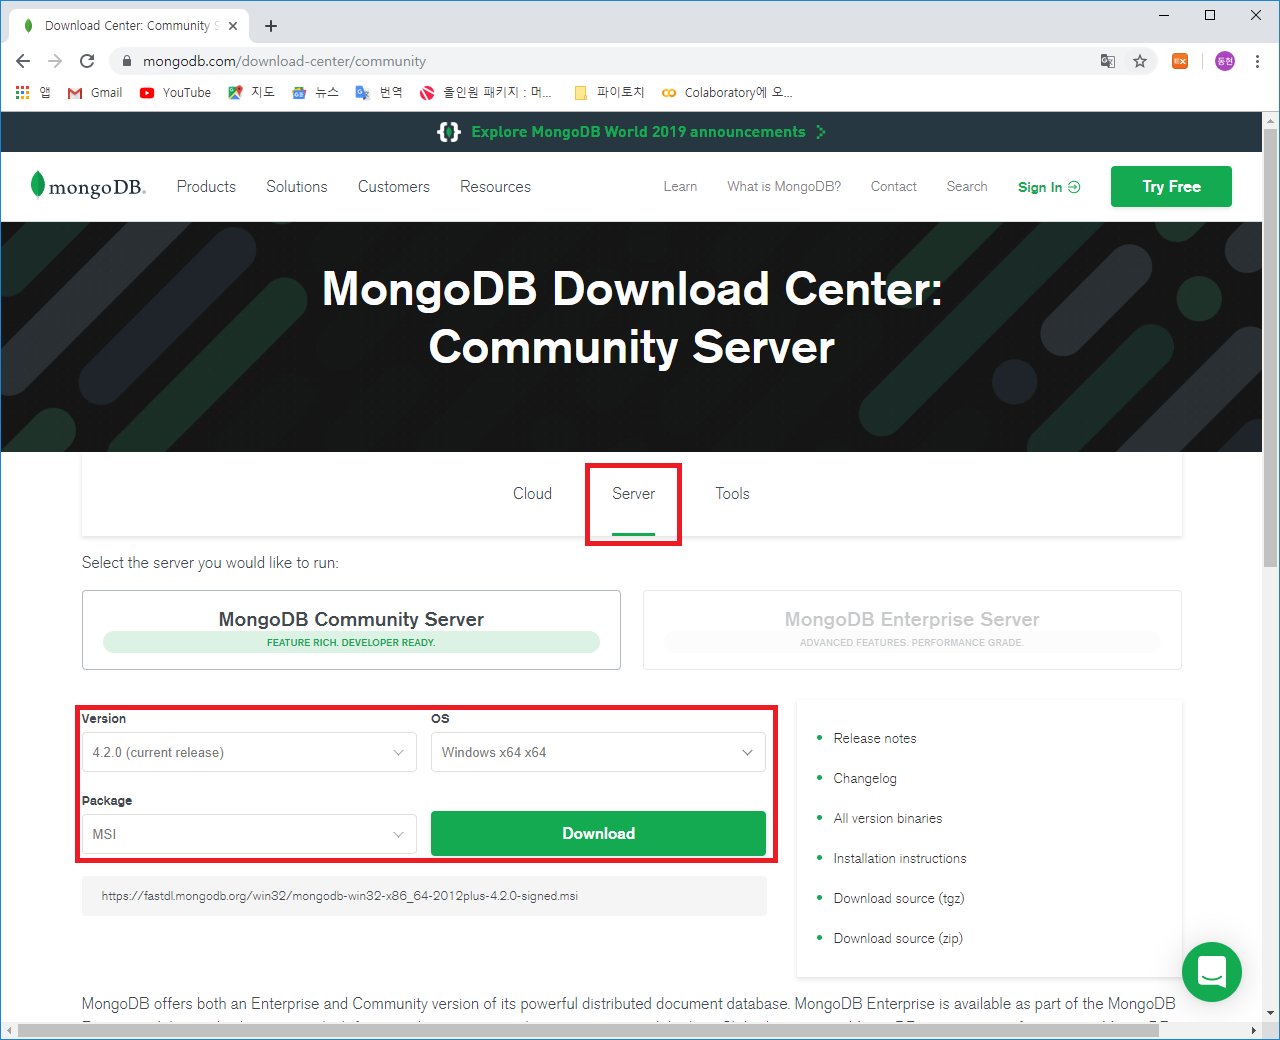Click the fastdl.mongodb.org download URL text
Viewport: 1280px width, 1040px height.
[340, 896]
